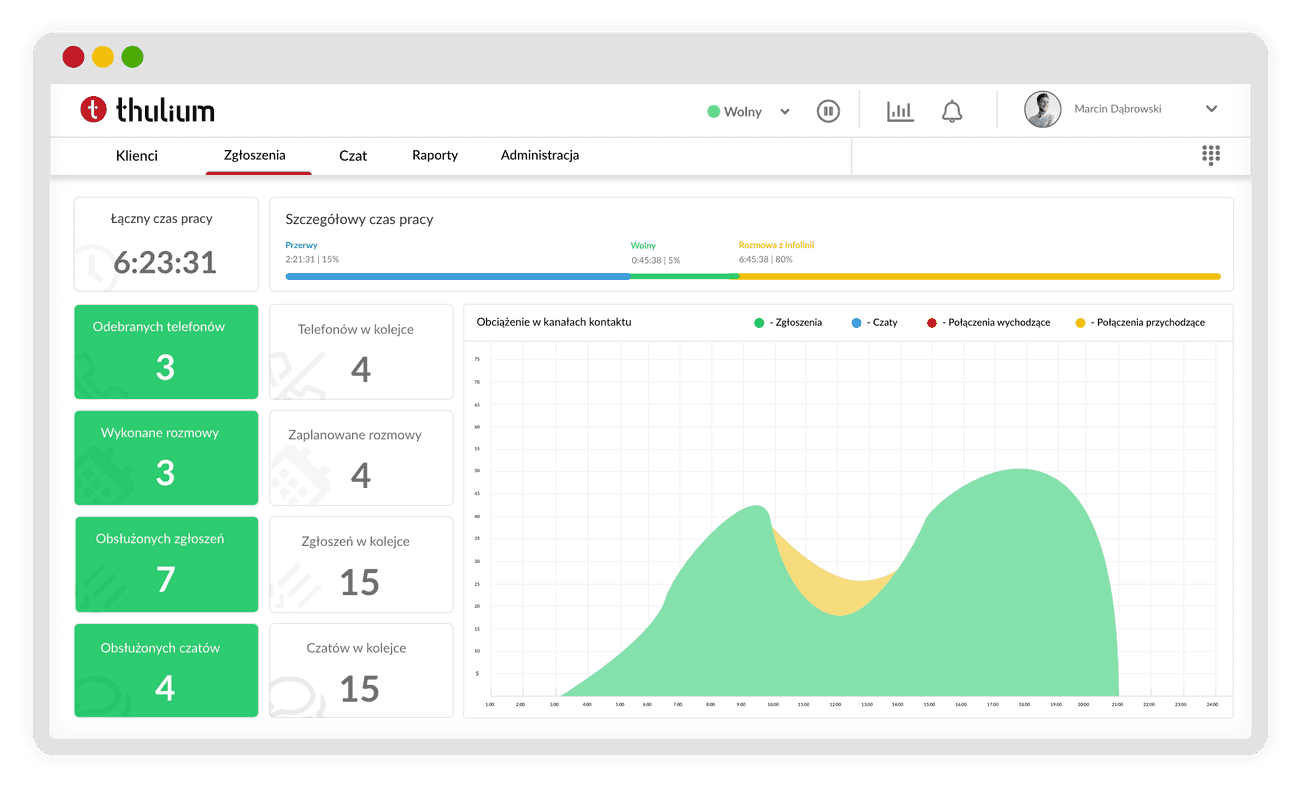Screen dimensions: 1300x788
Task: Click the green Wolny status dot
Action: [713, 112]
